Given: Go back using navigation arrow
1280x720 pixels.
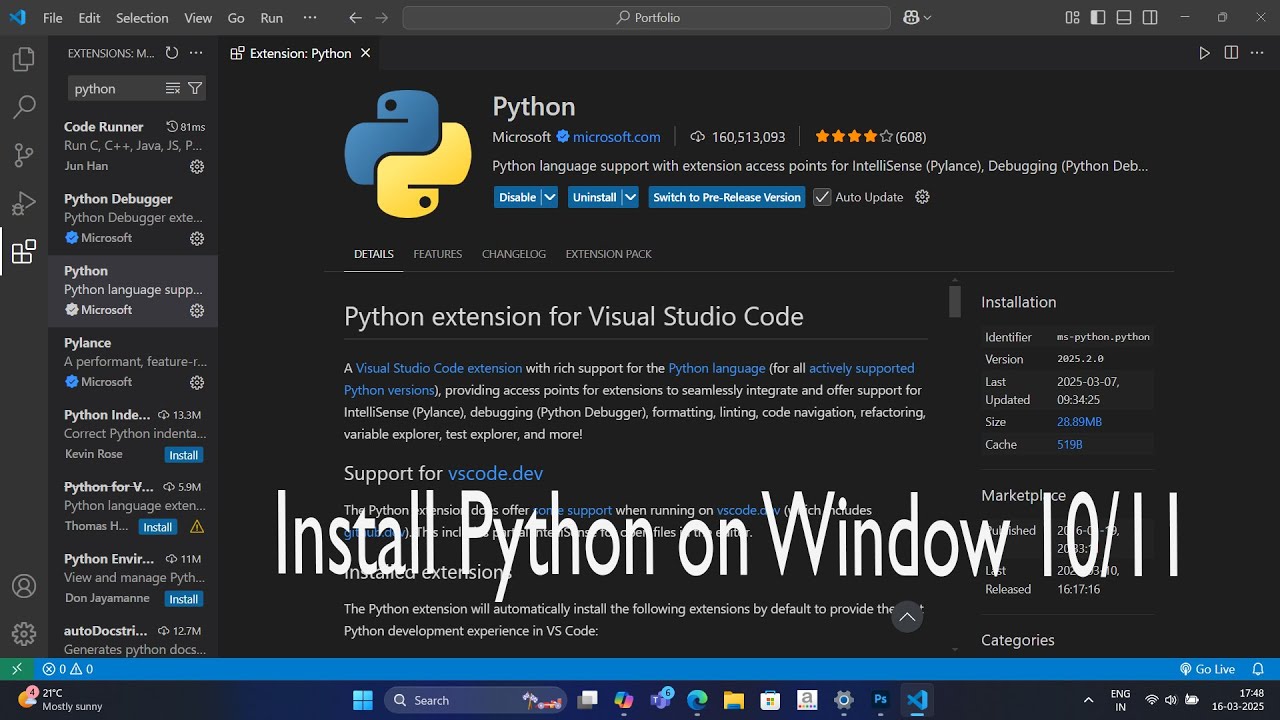Looking at the screenshot, I should click(355, 18).
